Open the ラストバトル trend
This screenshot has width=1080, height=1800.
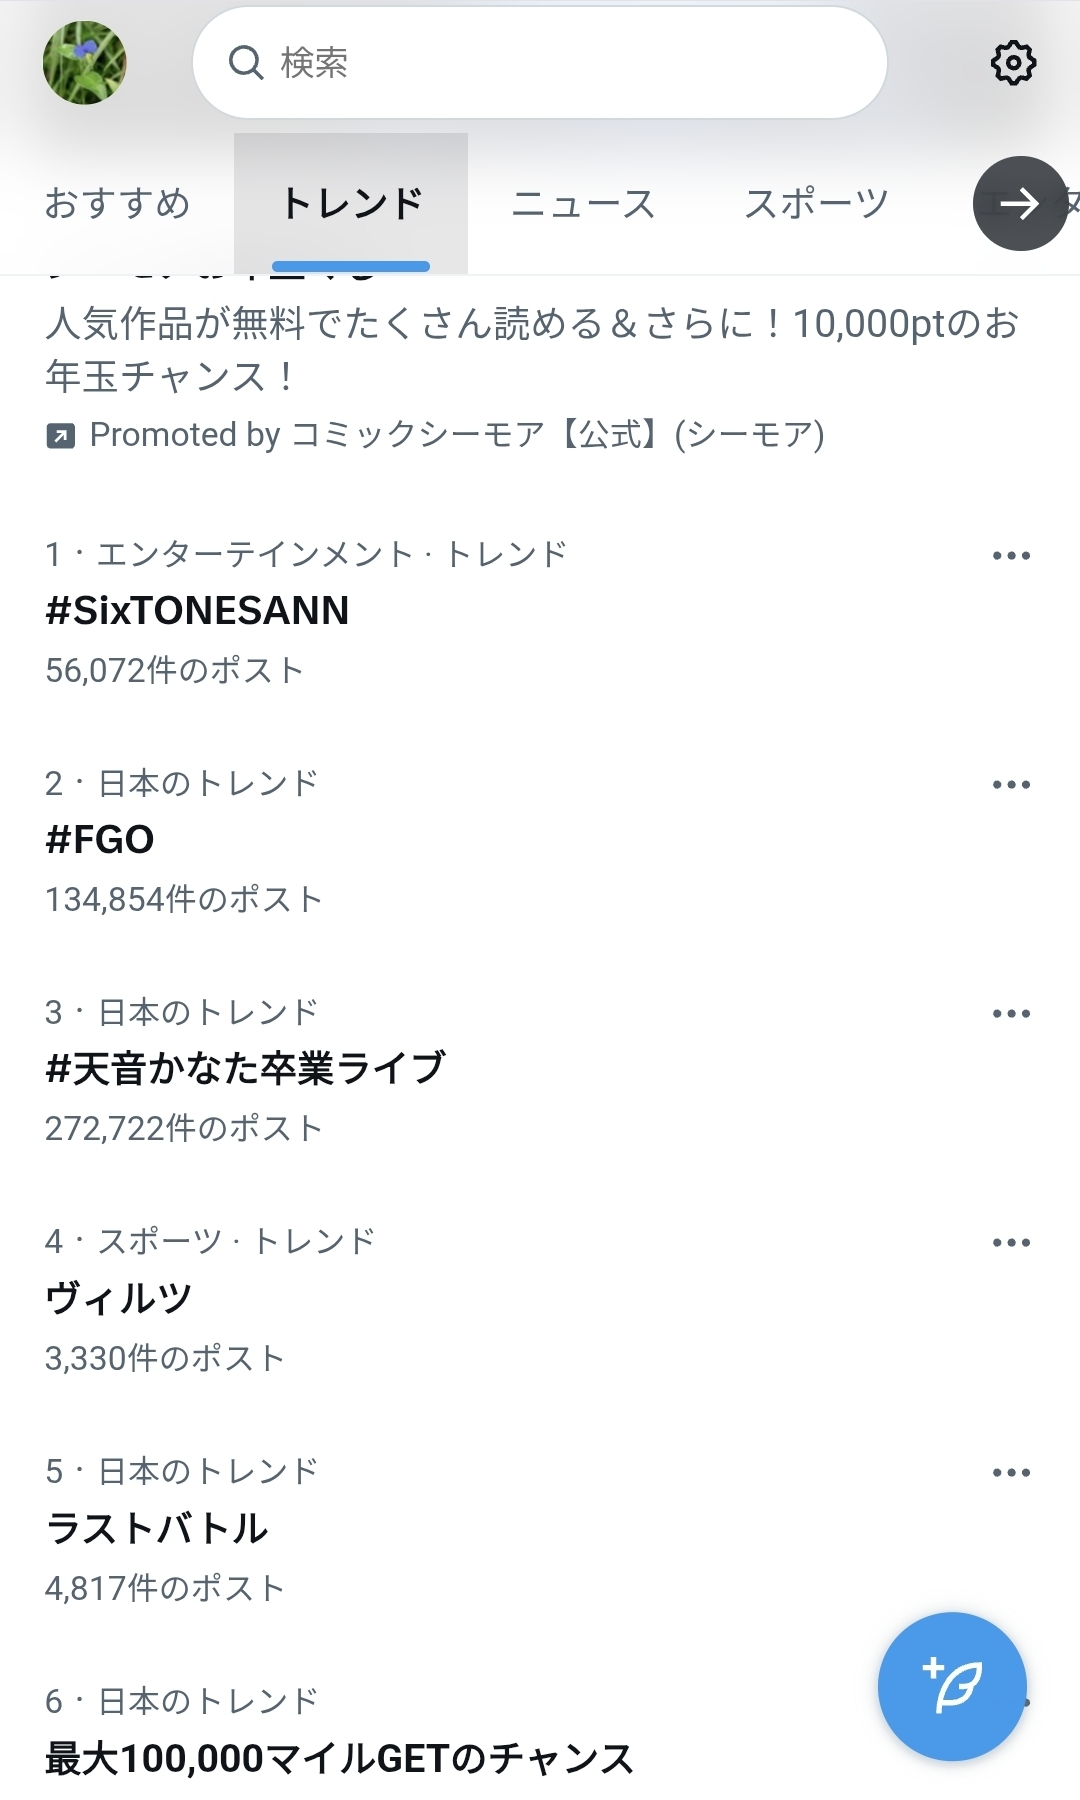coord(157,1528)
